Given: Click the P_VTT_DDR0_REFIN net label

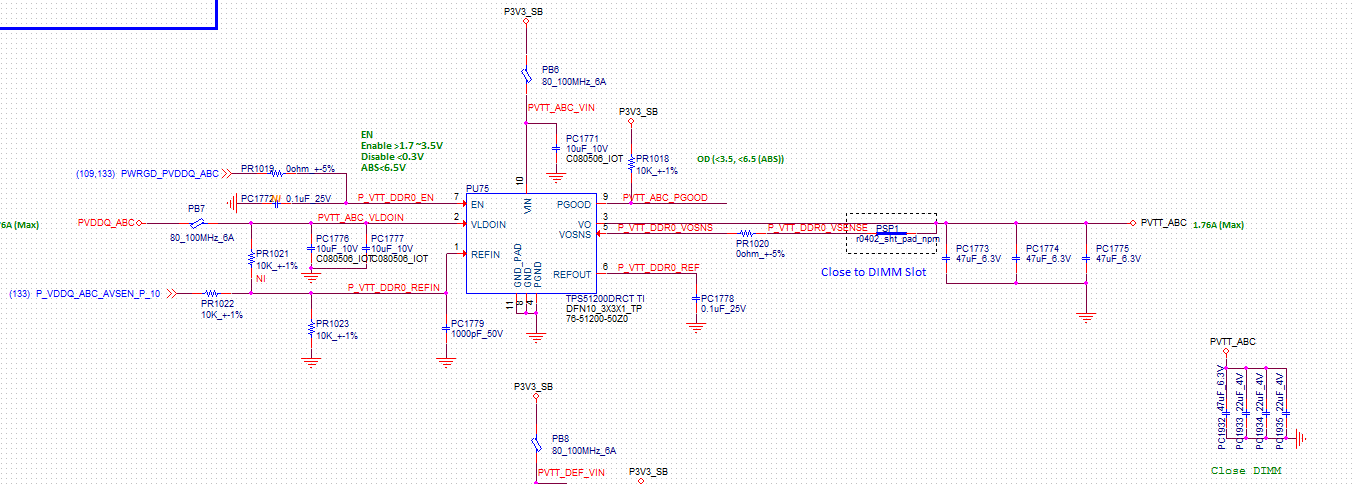Looking at the screenshot, I should pos(394,287).
